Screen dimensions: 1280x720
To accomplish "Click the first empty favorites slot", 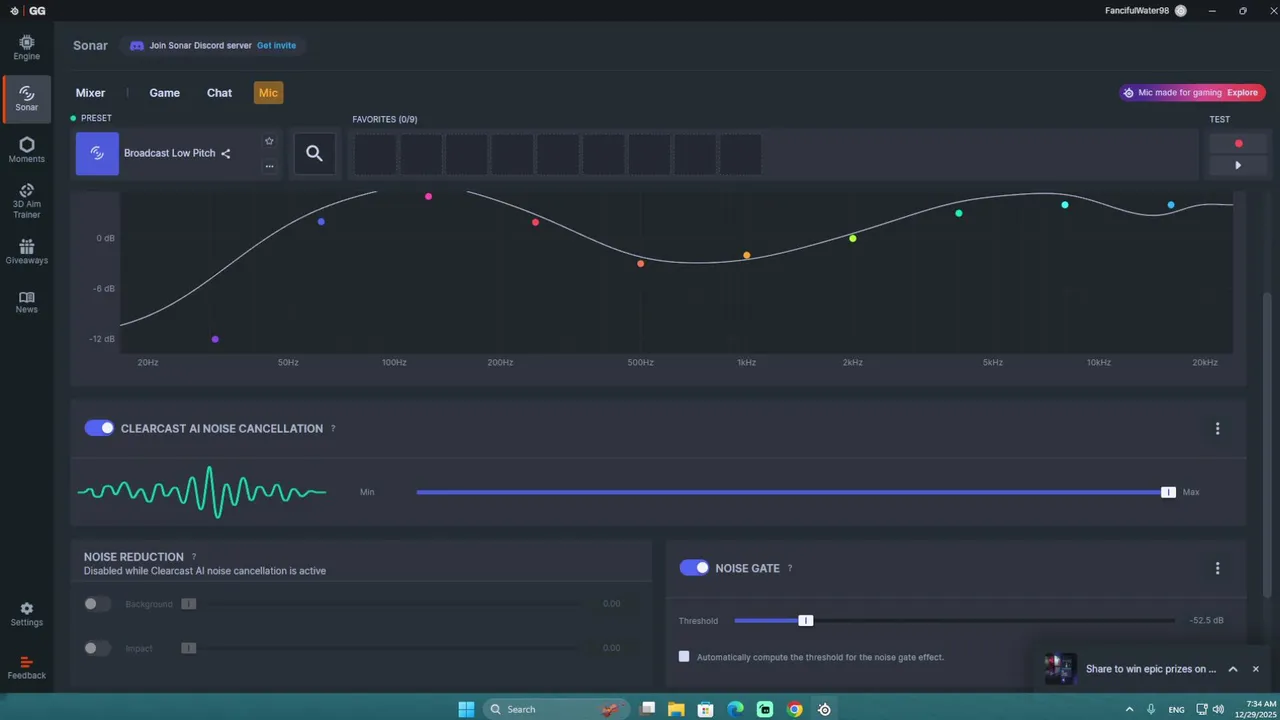I will [x=375, y=154].
